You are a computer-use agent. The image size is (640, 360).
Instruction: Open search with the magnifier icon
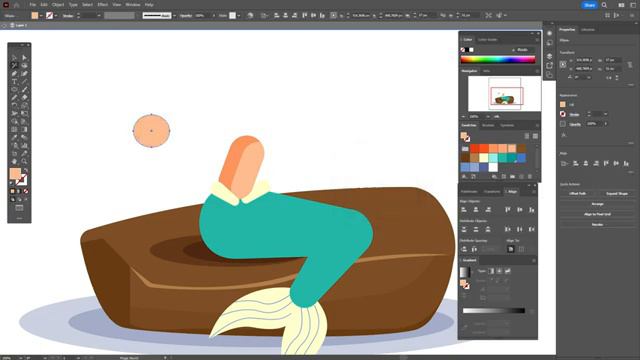pyautogui.click(x=604, y=5)
